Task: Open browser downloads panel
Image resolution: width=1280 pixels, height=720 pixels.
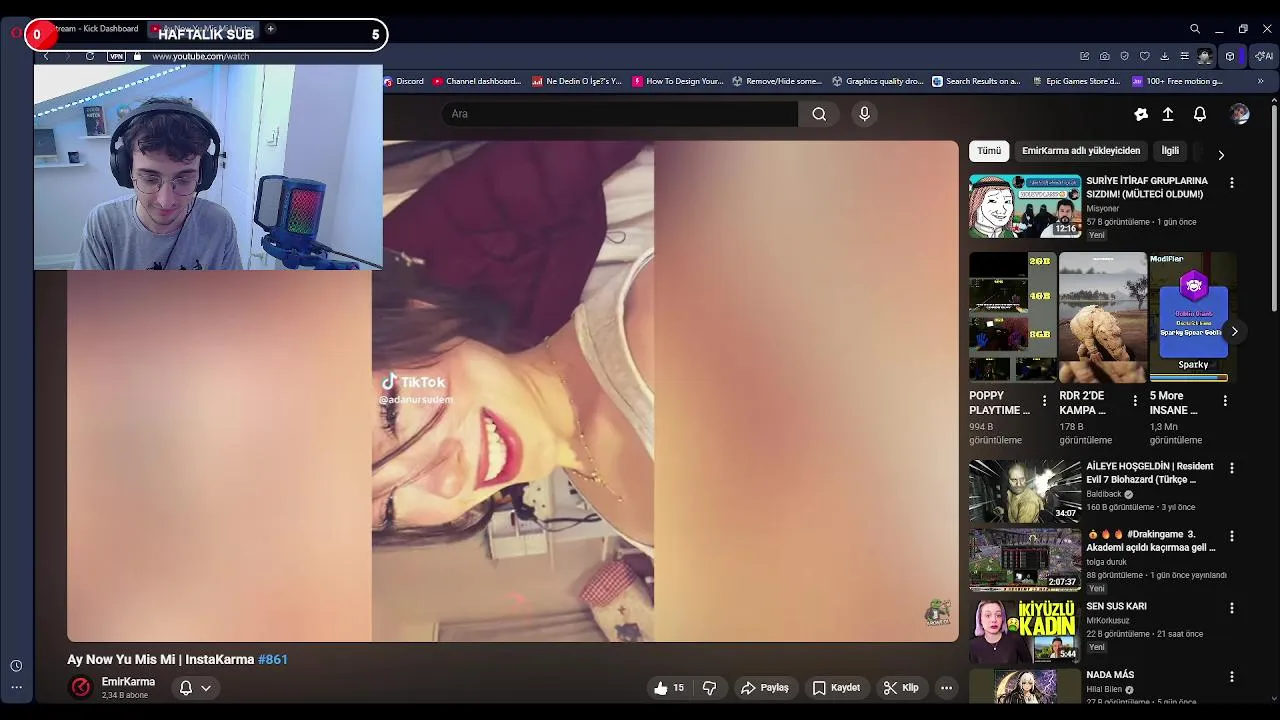Action: point(1164,56)
